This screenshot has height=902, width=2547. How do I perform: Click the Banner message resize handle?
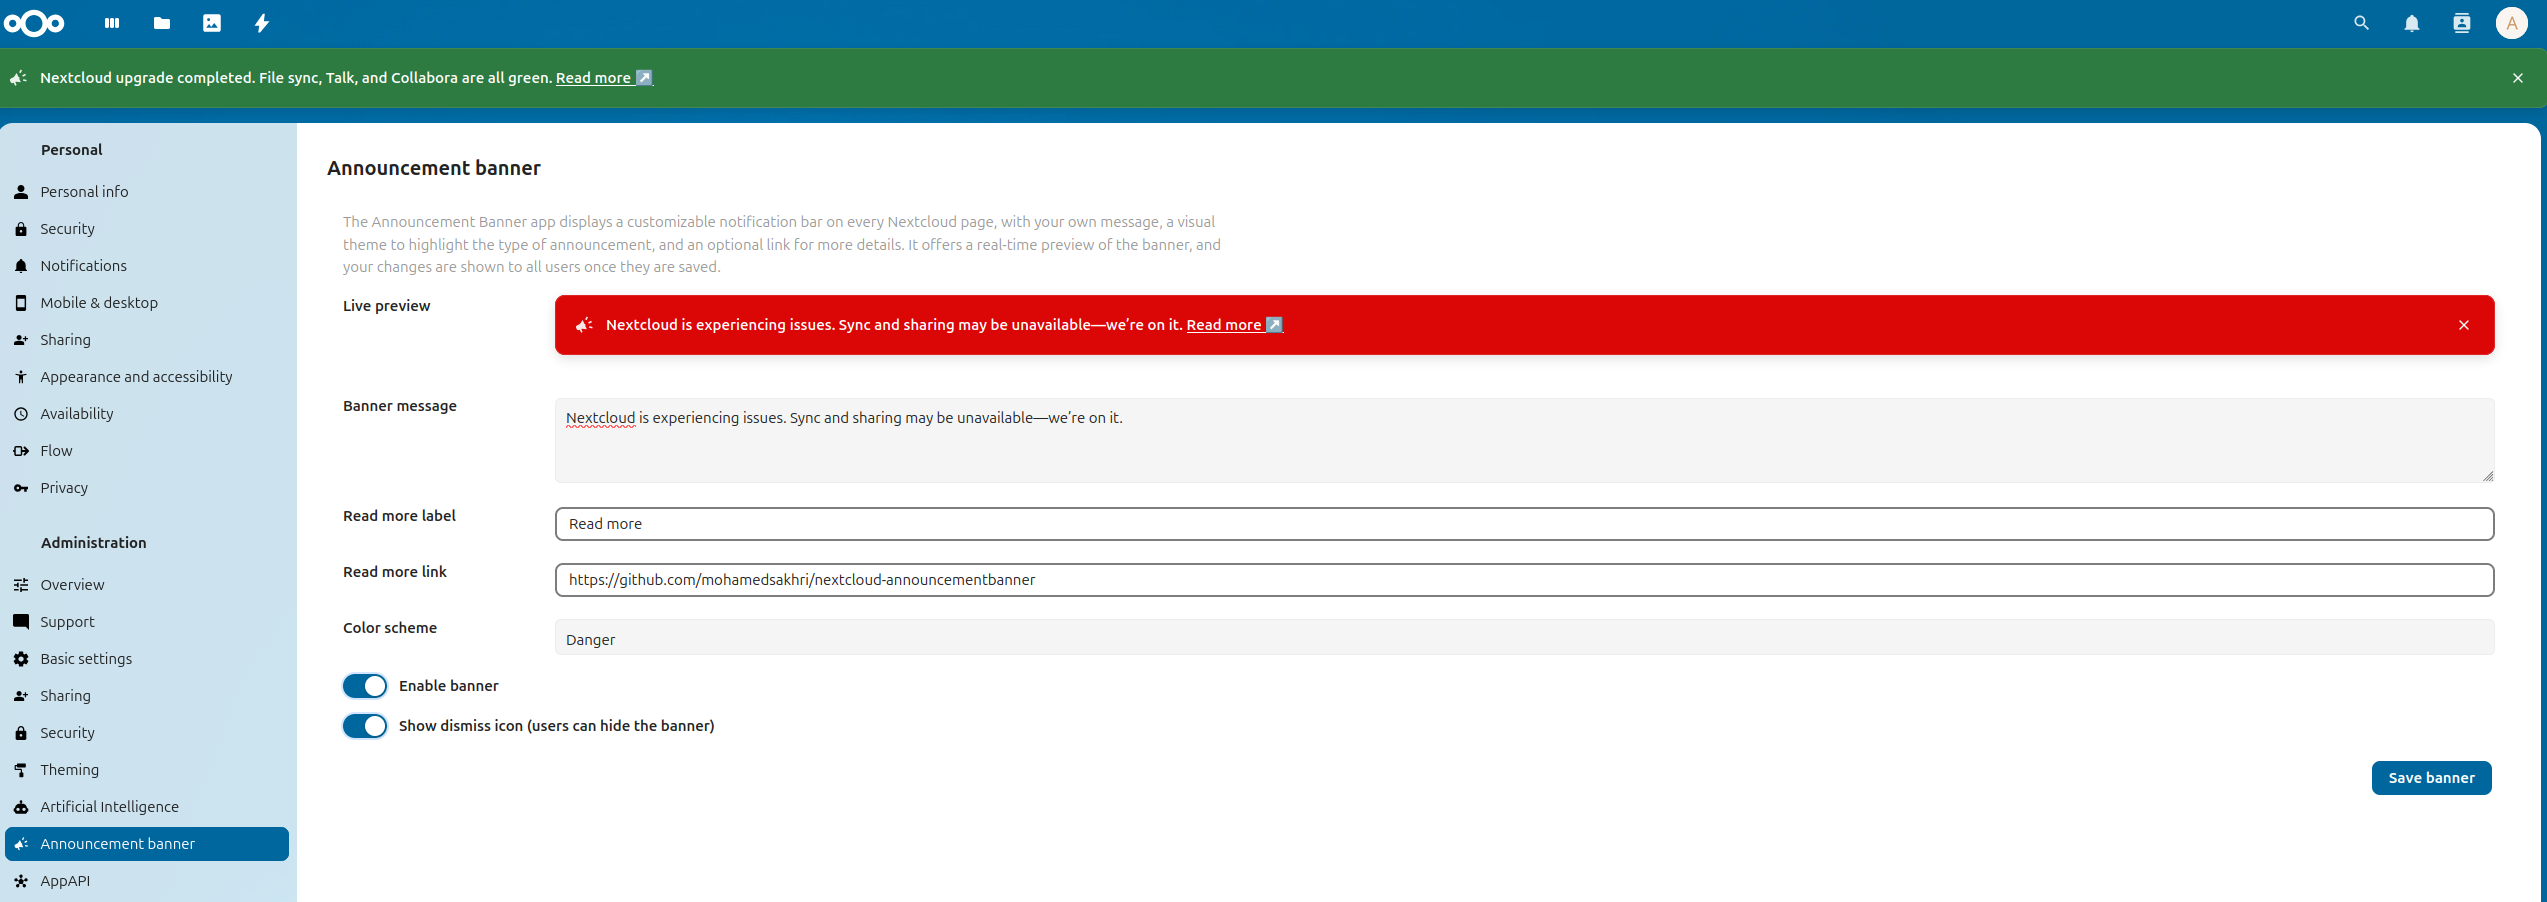tap(2488, 477)
